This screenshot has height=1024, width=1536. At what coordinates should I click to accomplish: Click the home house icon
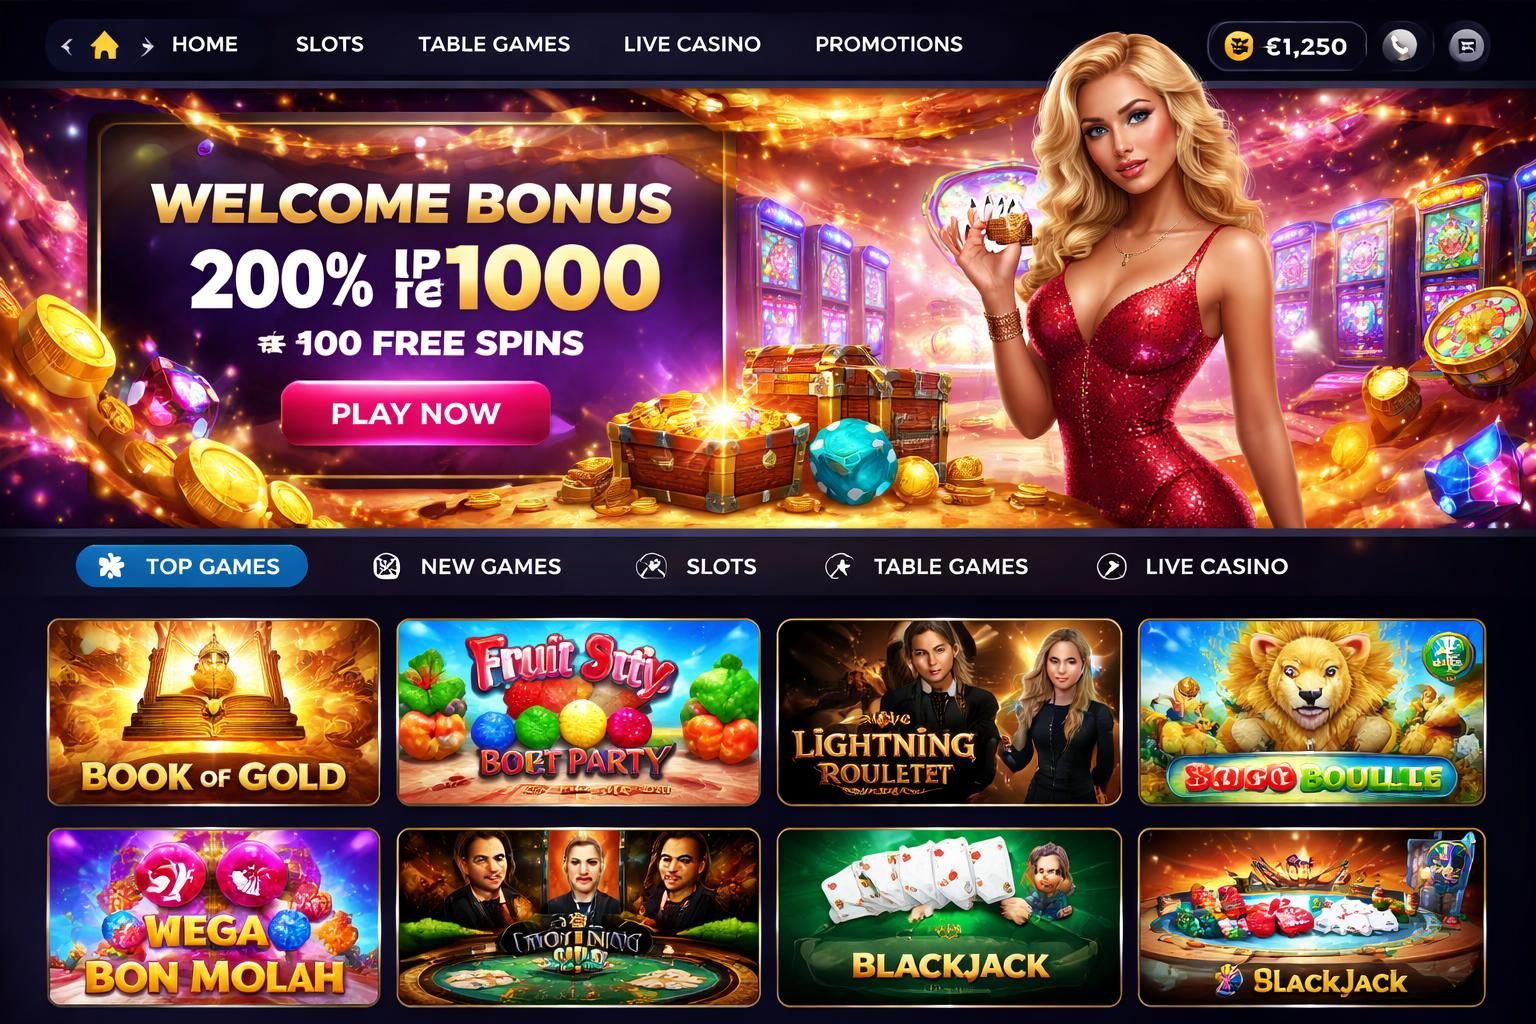pos(105,45)
